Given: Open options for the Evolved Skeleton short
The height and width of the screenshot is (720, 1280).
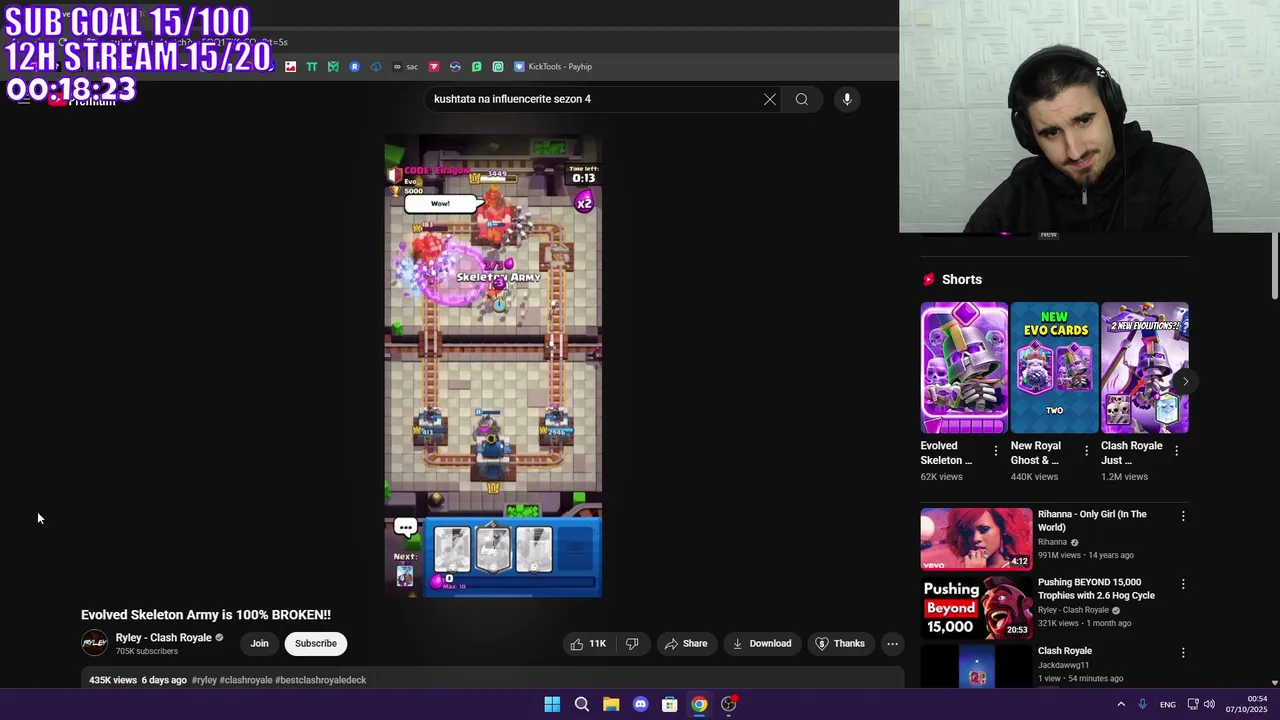Looking at the screenshot, I should click(x=995, y=451).
